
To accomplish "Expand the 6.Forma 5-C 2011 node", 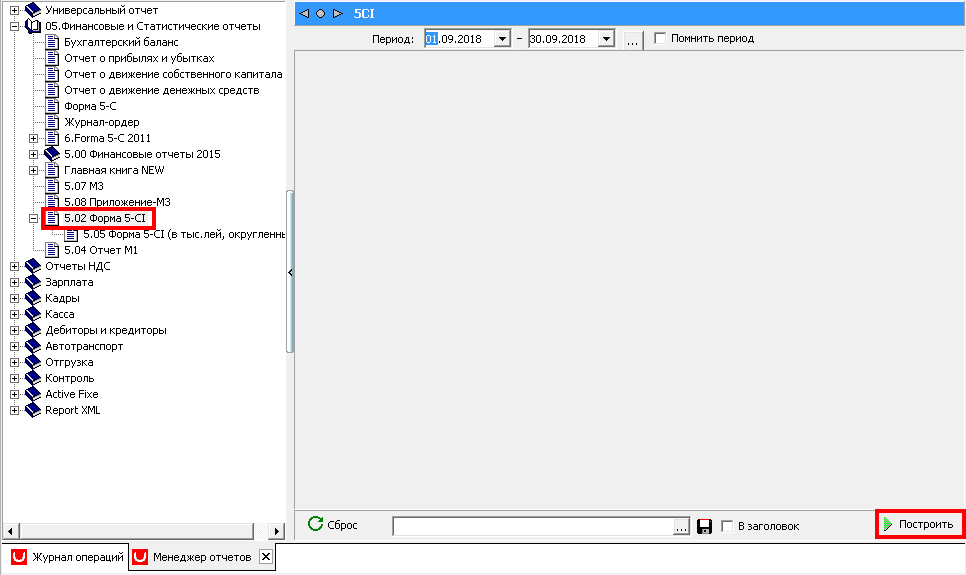I will 34,138.
